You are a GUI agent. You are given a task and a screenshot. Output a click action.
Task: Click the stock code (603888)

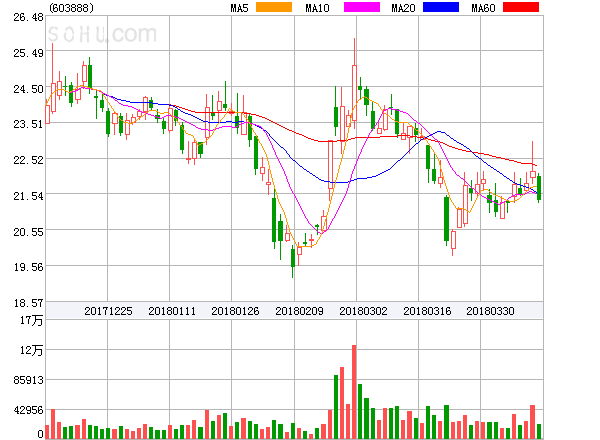71,8
